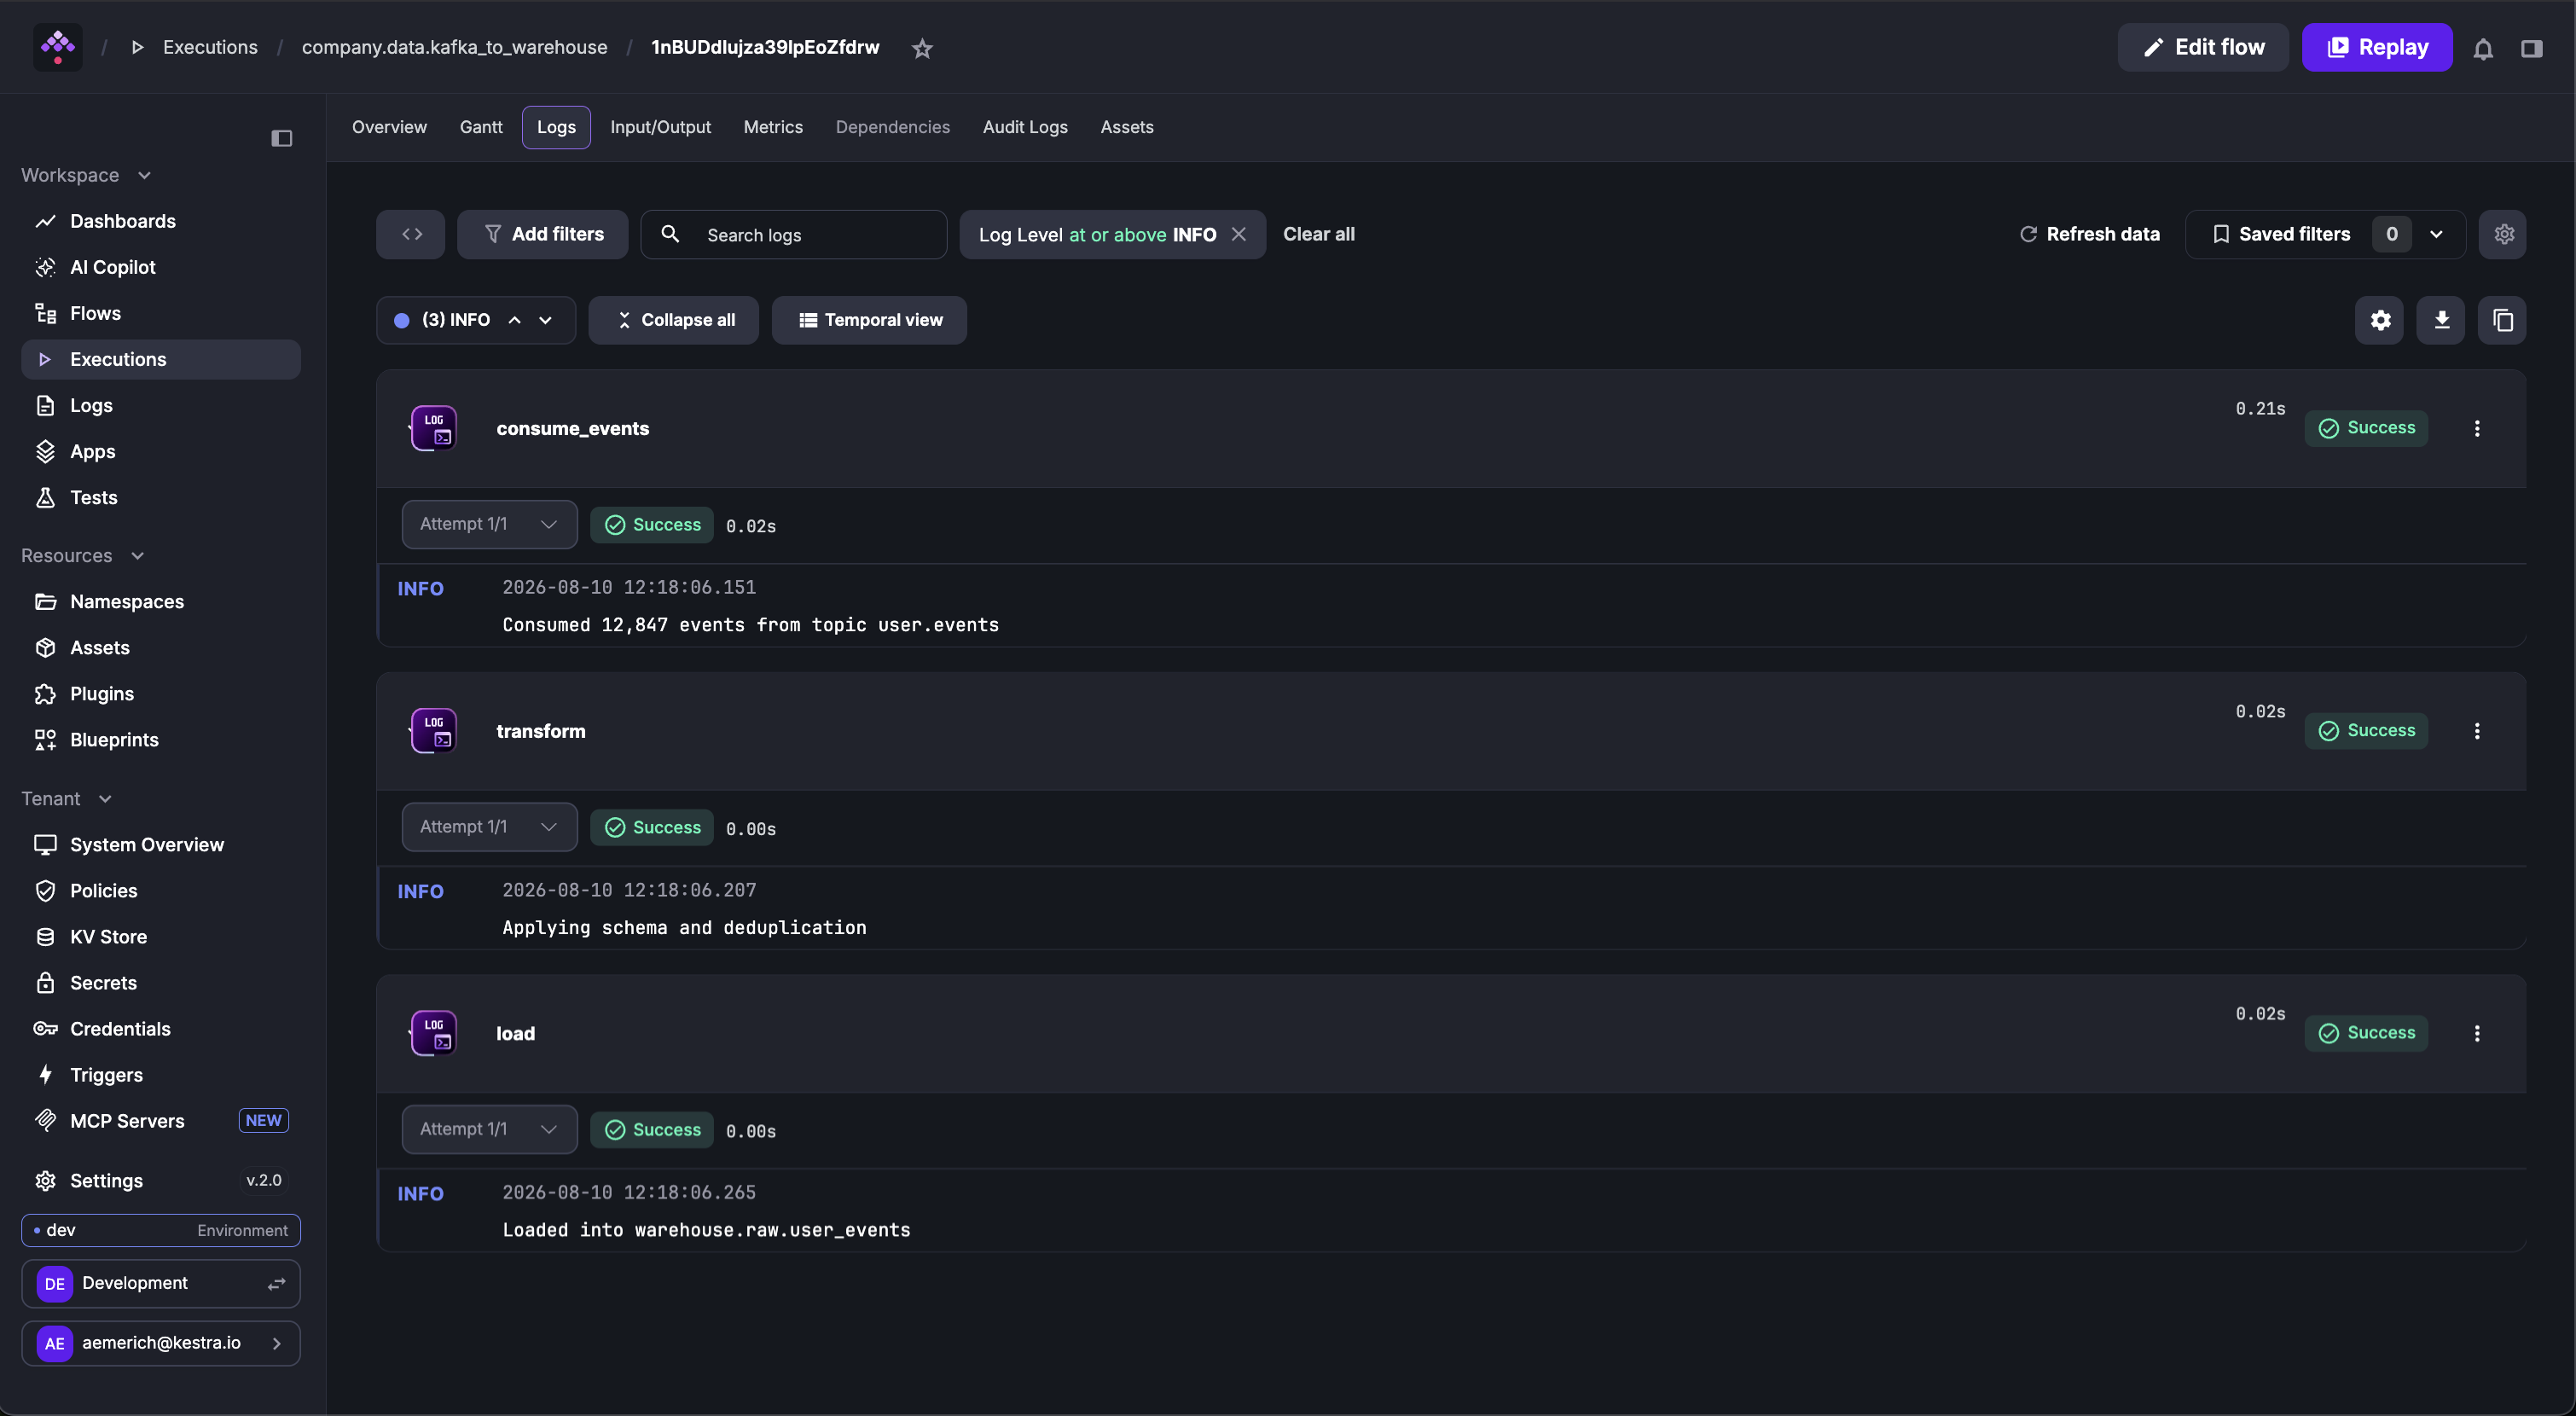Image resolution: width=2576 pixels, height=1416 pixels.
Task: Click Add filters
Action: pos(543,234)
